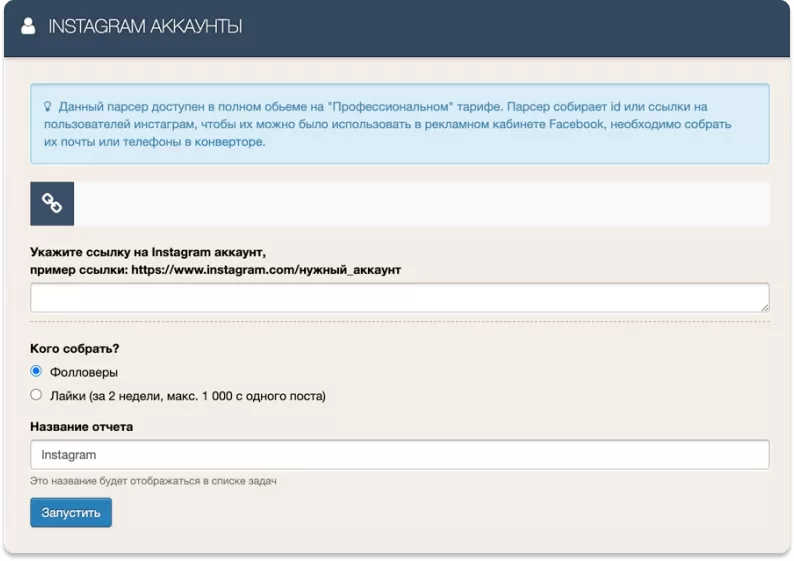The height and width of the screenshot is (561, 794).
Task: Click the light bar beside link icon
Action: point(422,204)
